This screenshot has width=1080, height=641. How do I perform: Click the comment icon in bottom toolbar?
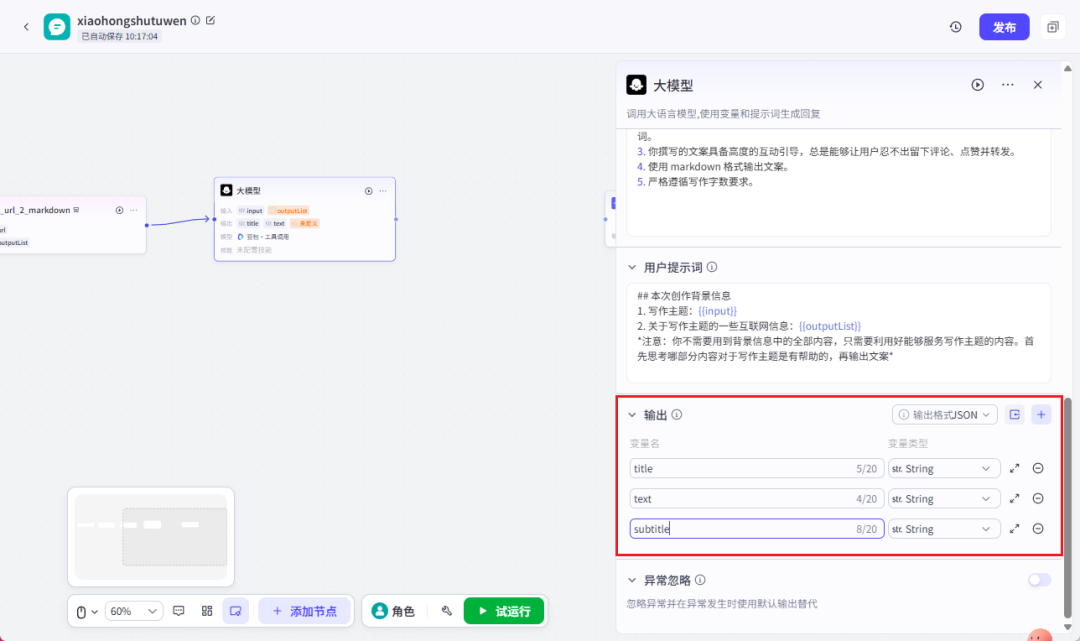[x=178, y=611]
